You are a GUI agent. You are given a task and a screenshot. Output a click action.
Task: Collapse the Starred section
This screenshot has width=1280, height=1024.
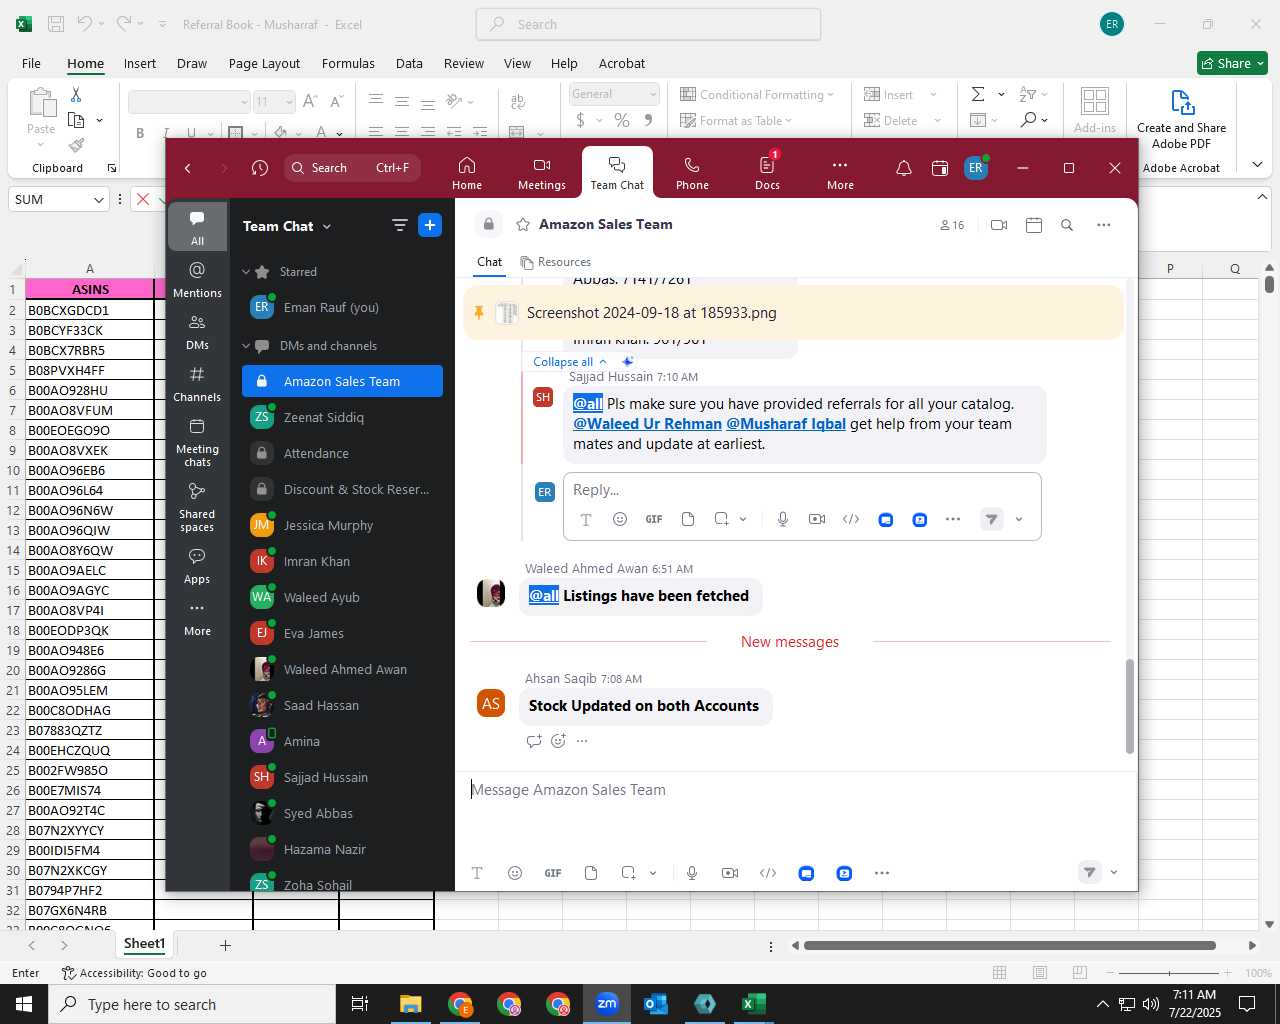point(246,272)
